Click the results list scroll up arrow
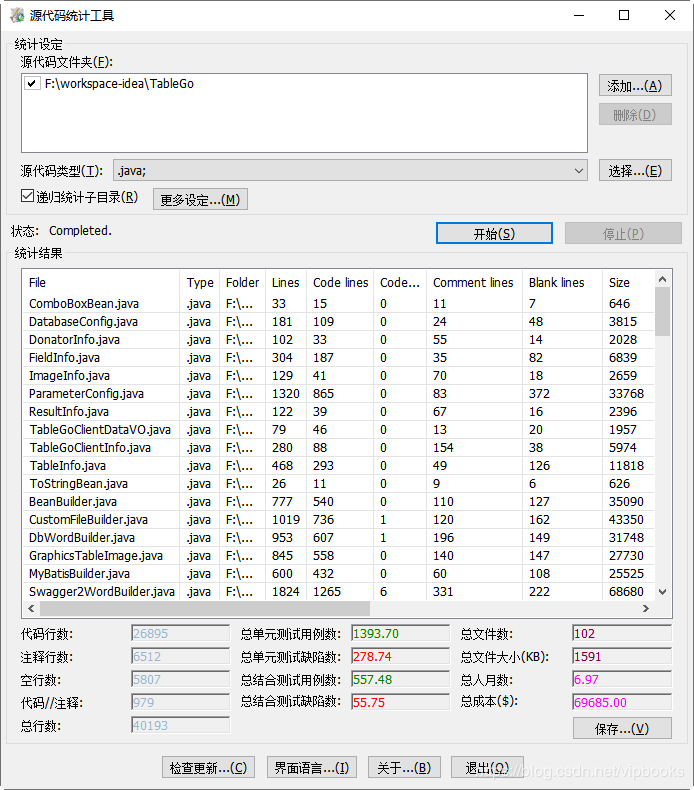The width and height of the screenshot is (694, 790). pos(663,279)
